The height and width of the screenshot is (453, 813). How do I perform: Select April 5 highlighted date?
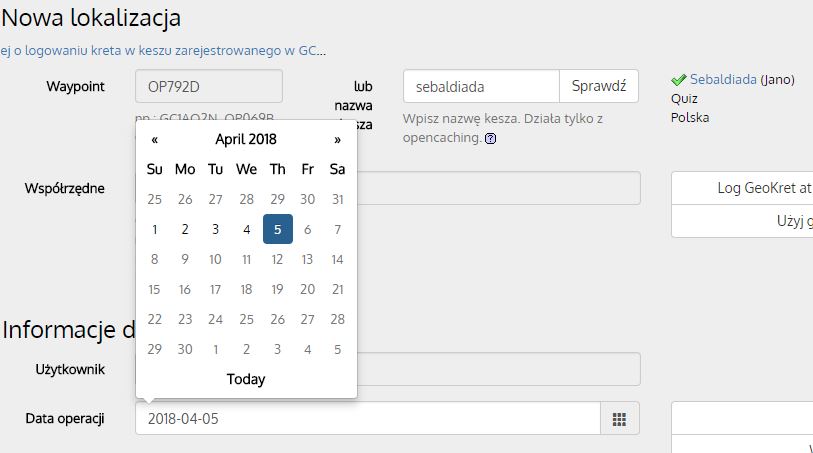(x=277, y=229)
